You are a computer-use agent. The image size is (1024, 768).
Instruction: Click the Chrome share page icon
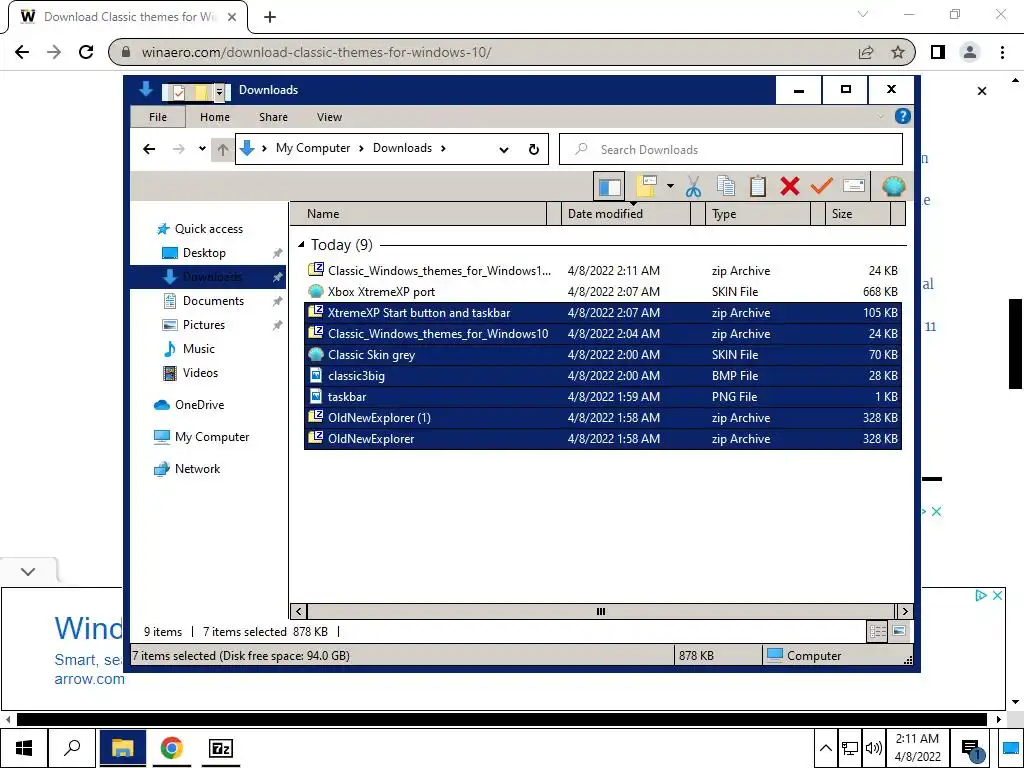pyautogui.click(x=866, y=52)
